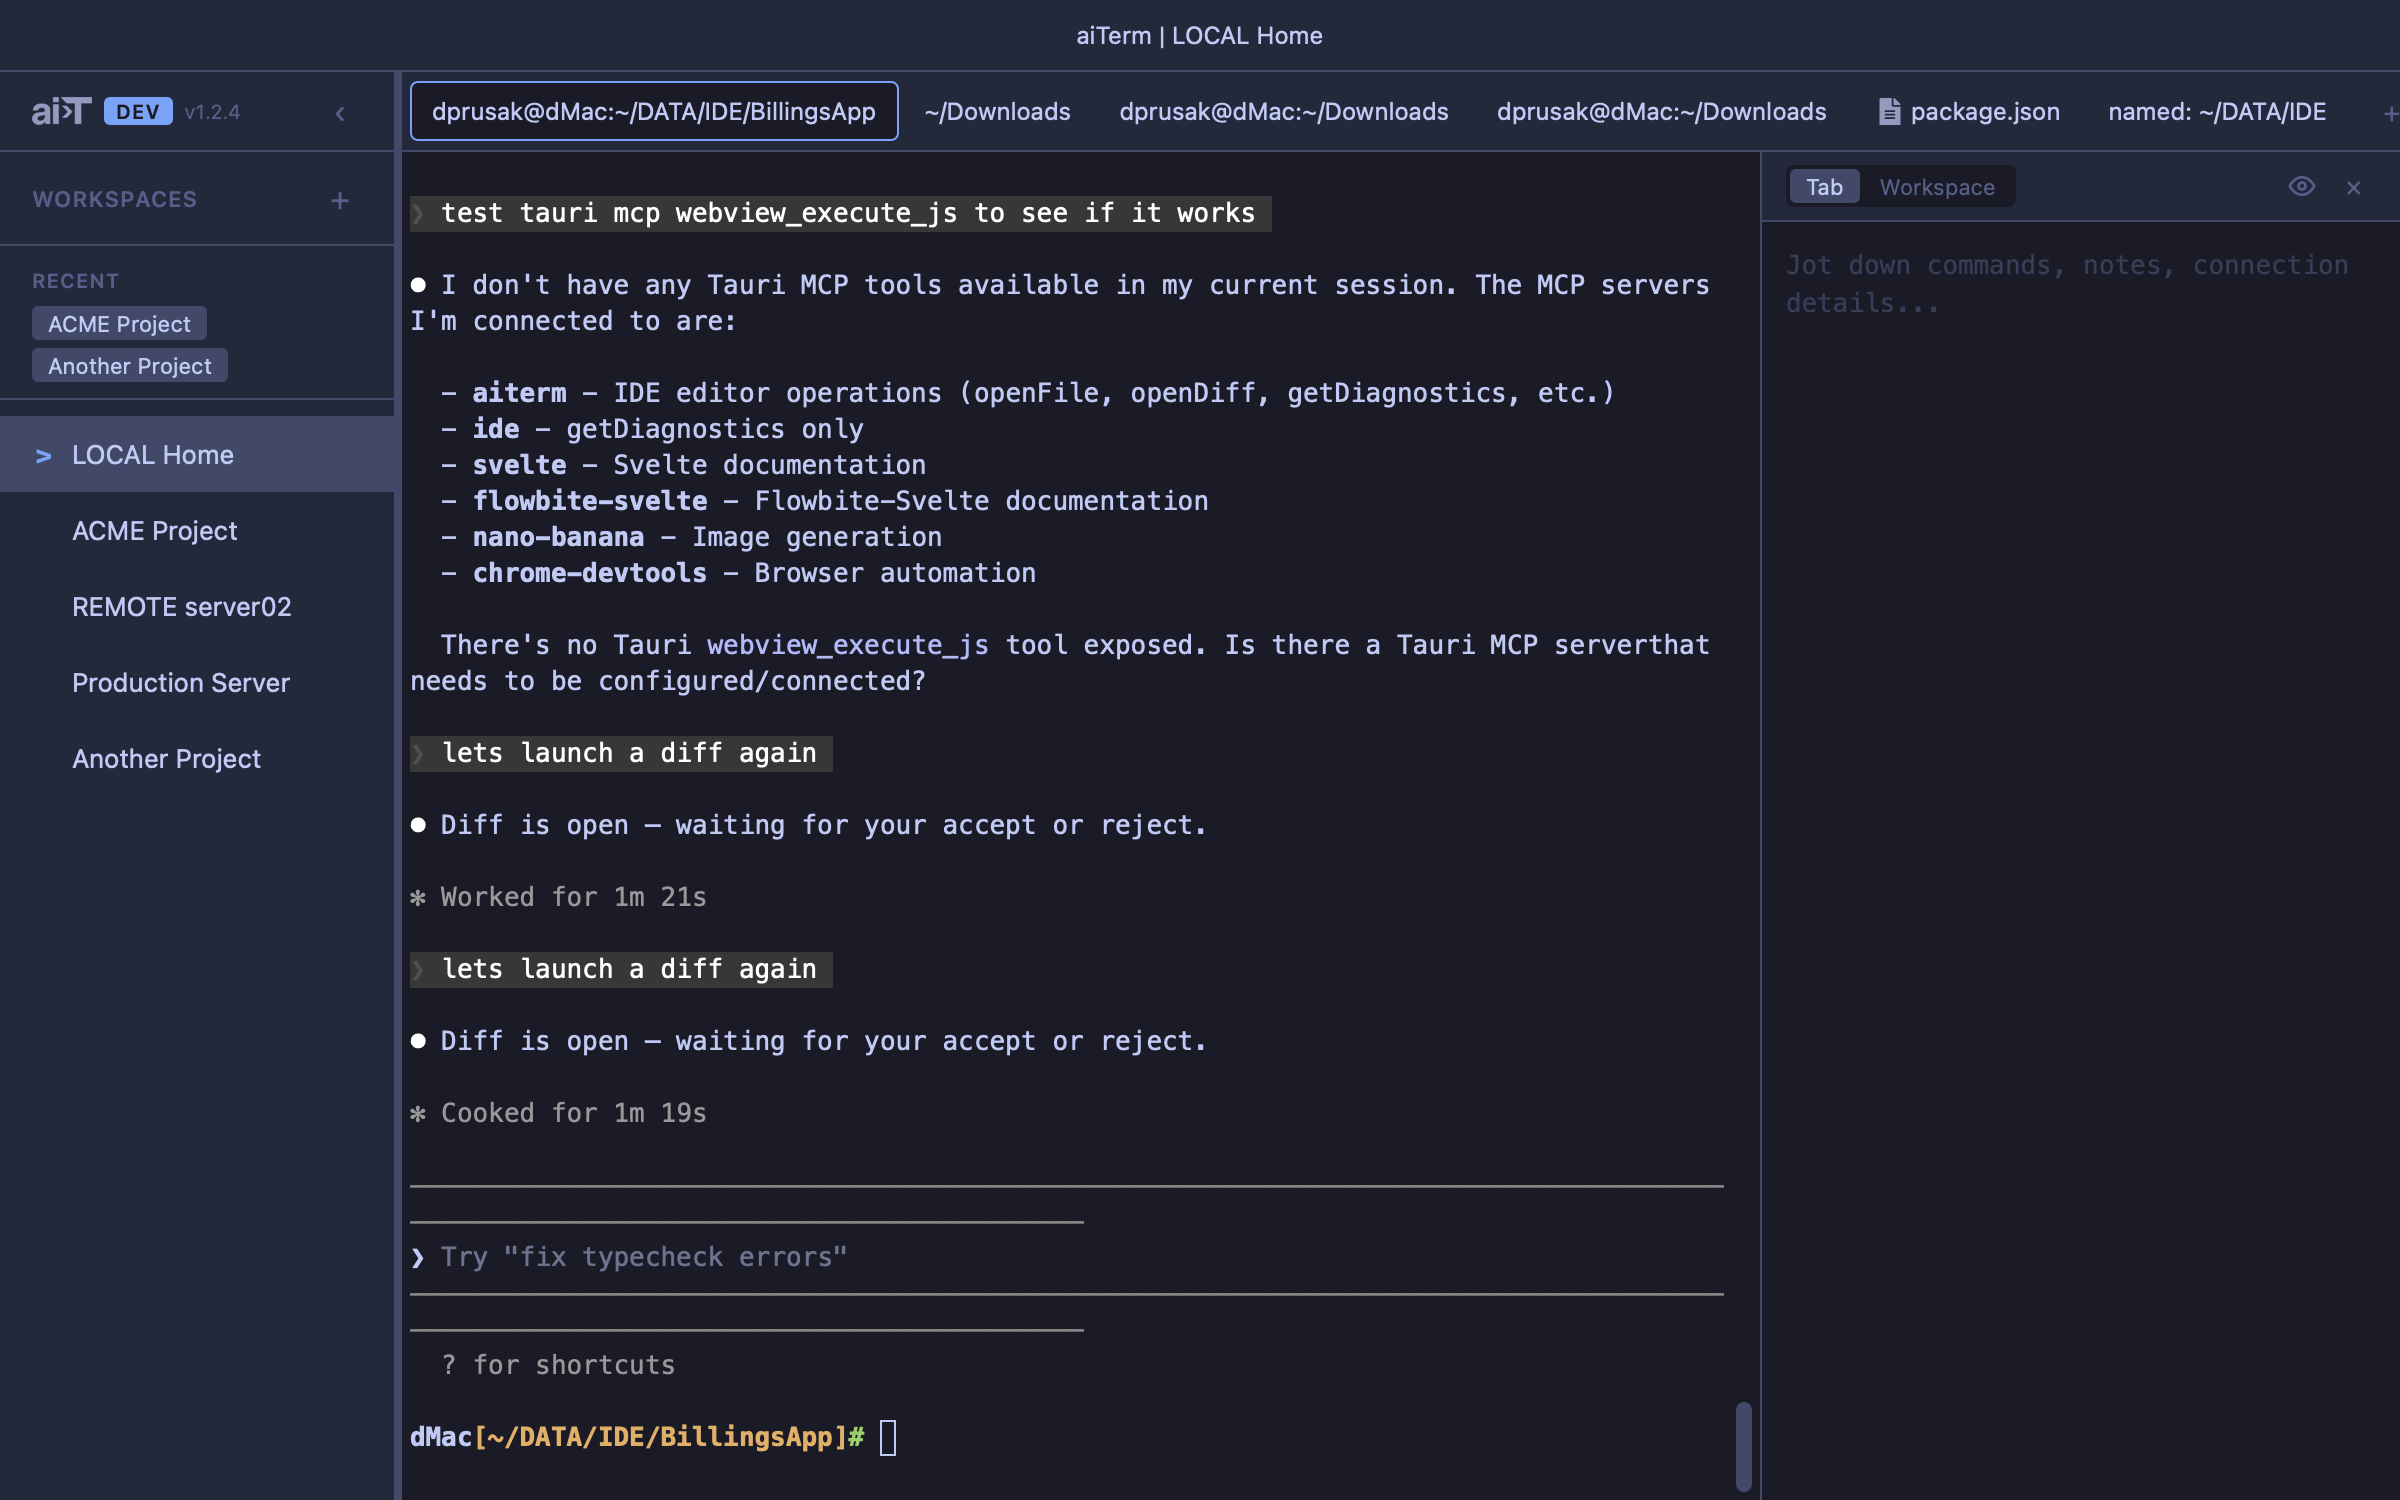This screenshot has height=1500, width=2400.
Task: Add a new workspace with the plus icon
Action: point(340,200)
